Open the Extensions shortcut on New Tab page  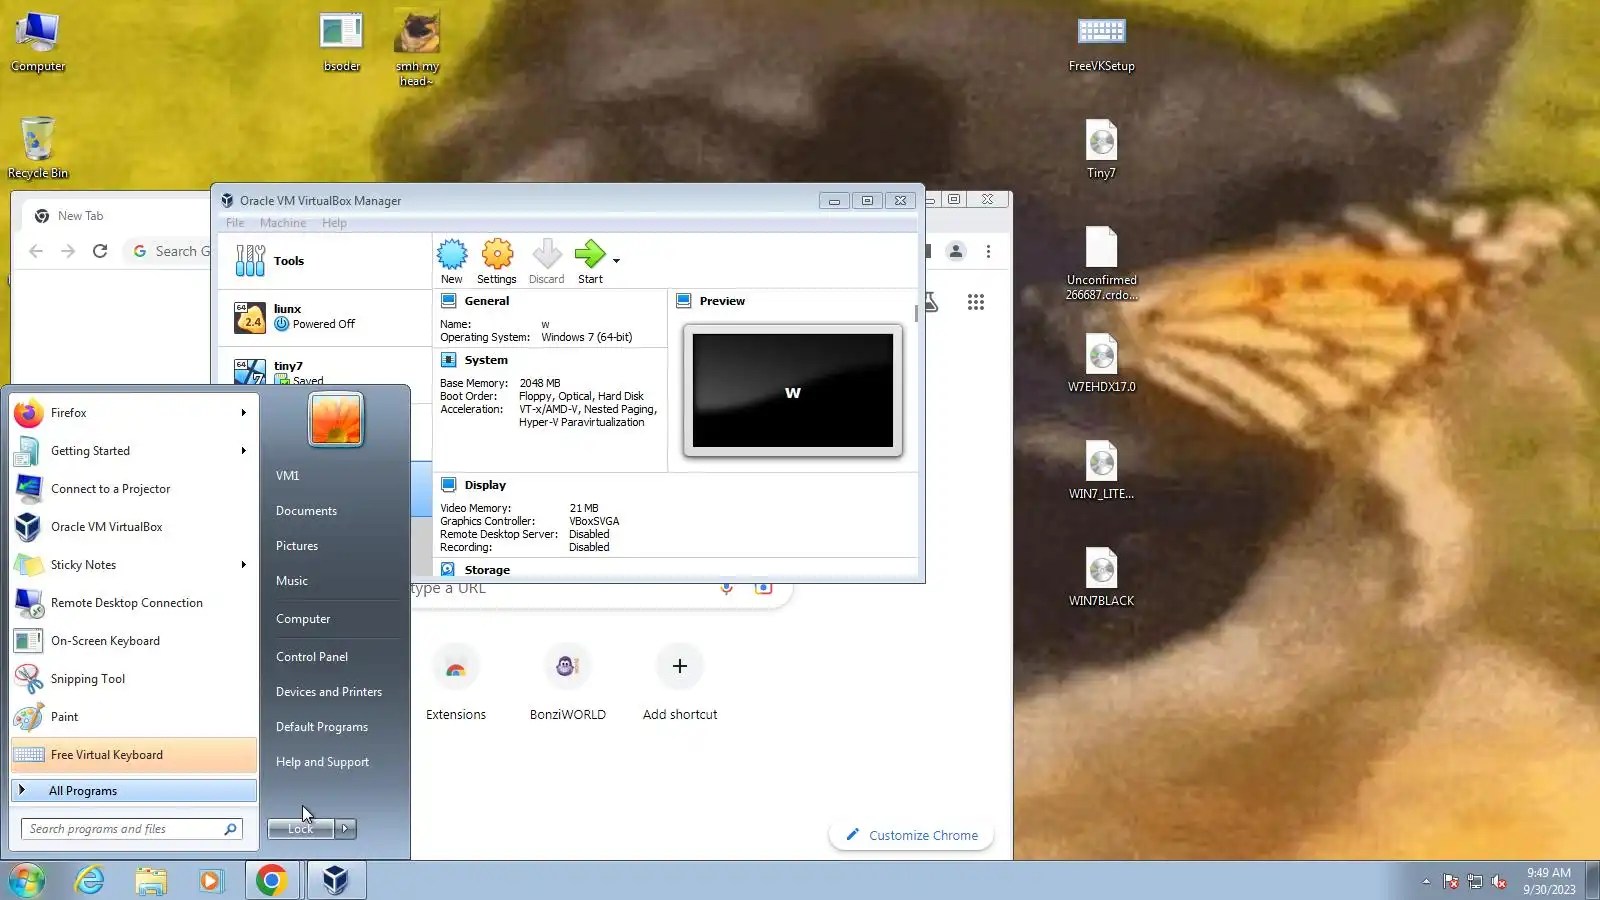click(x=456, y=683)
